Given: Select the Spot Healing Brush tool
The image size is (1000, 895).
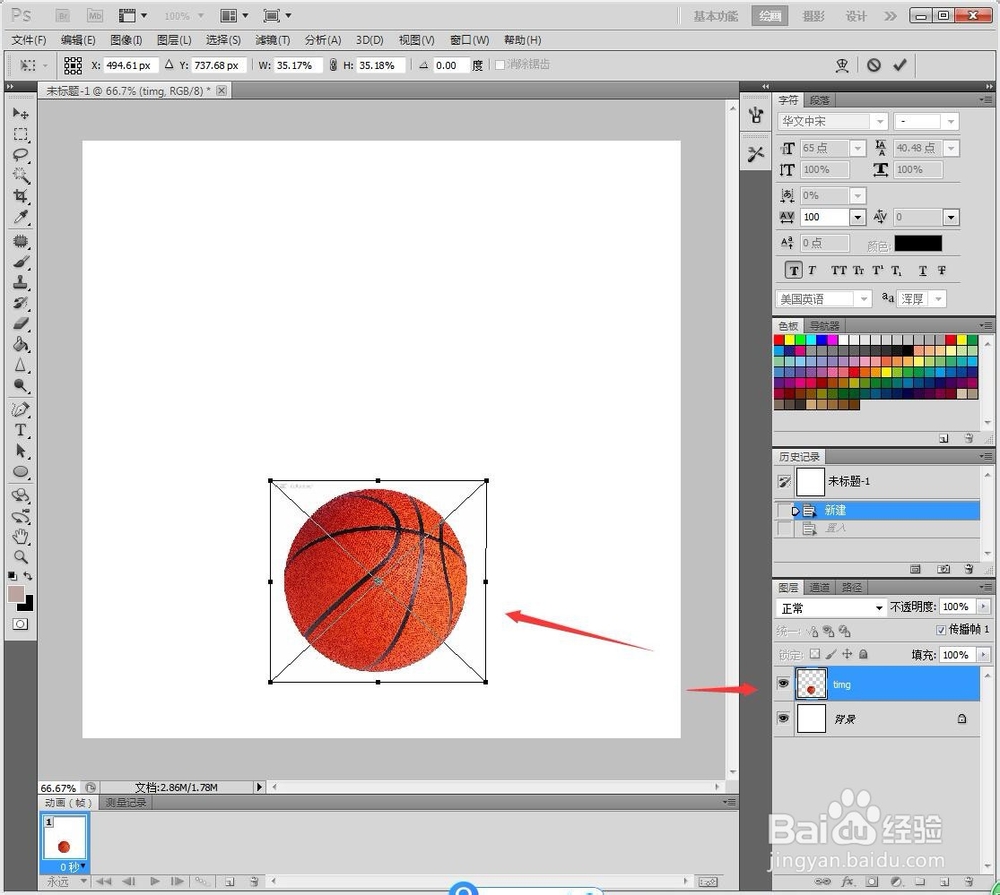Looking at the screenshot, I should [x=20, y=241].
